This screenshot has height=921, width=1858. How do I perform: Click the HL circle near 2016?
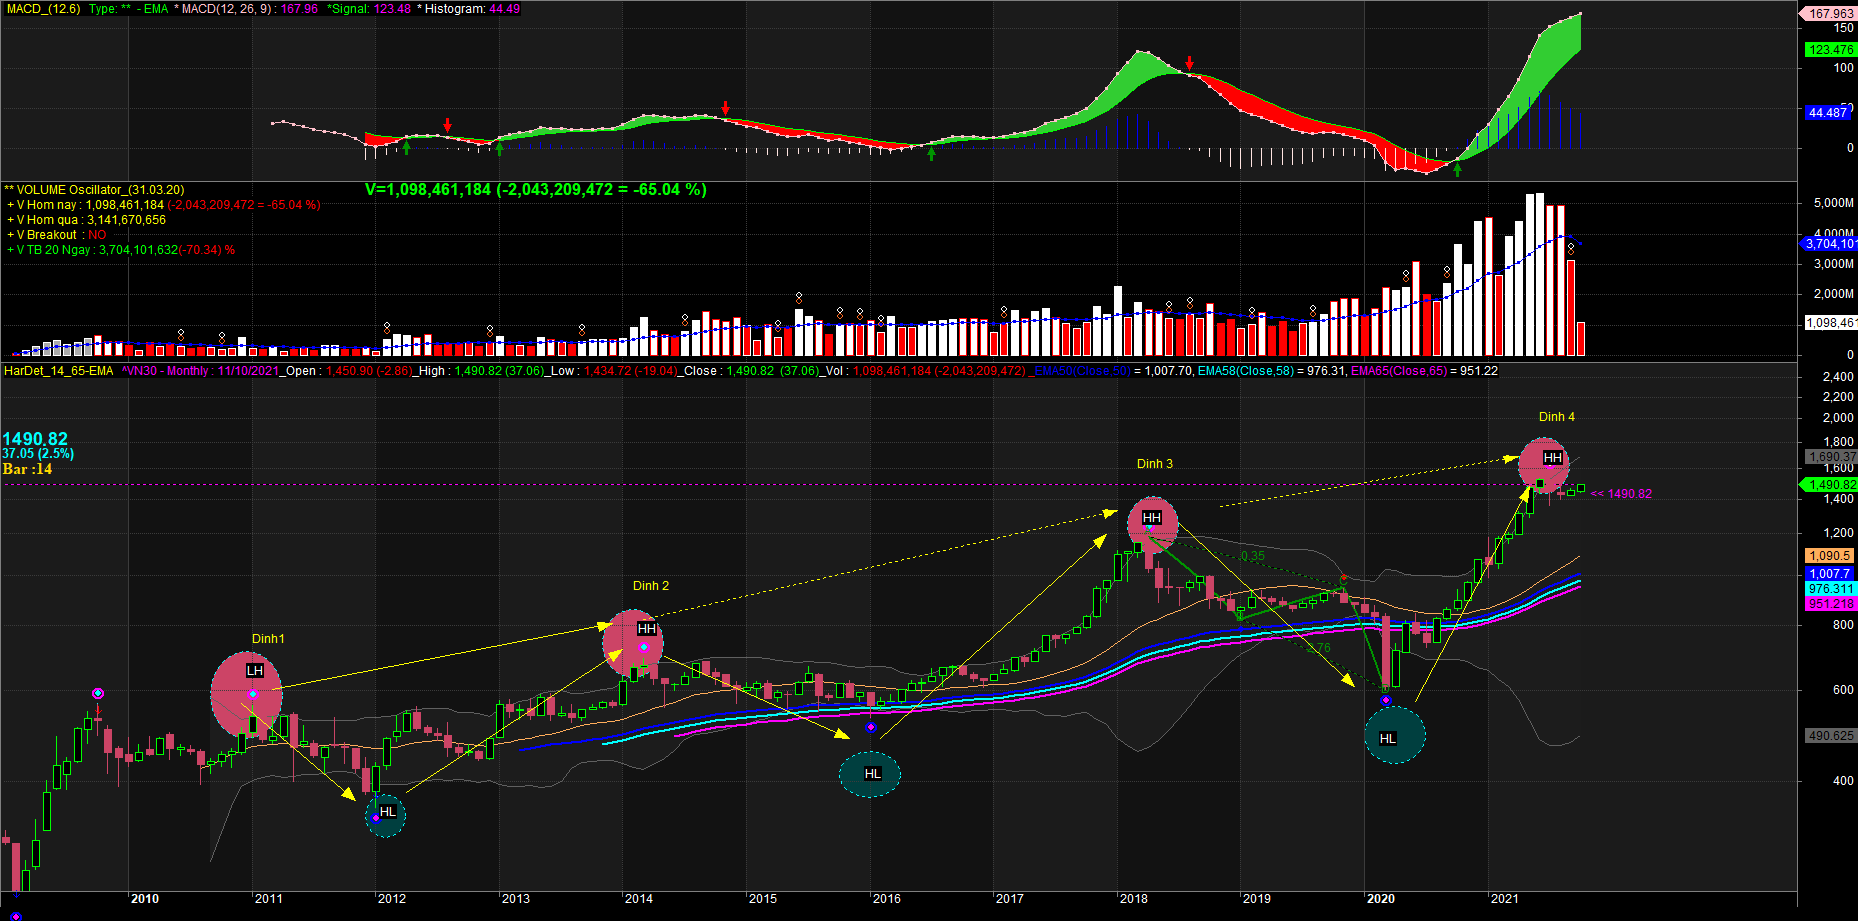[871, 774]
